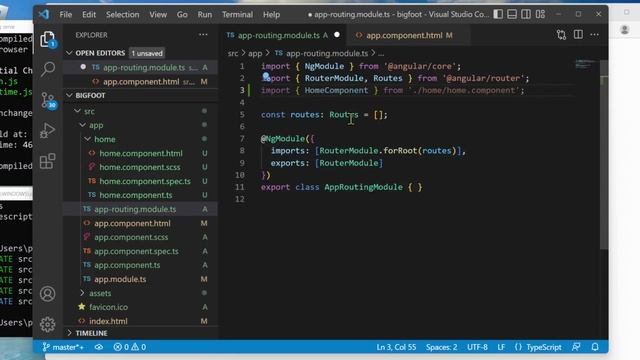
Task: Toggle bottom panel layout icon
Action: point(512,14)
